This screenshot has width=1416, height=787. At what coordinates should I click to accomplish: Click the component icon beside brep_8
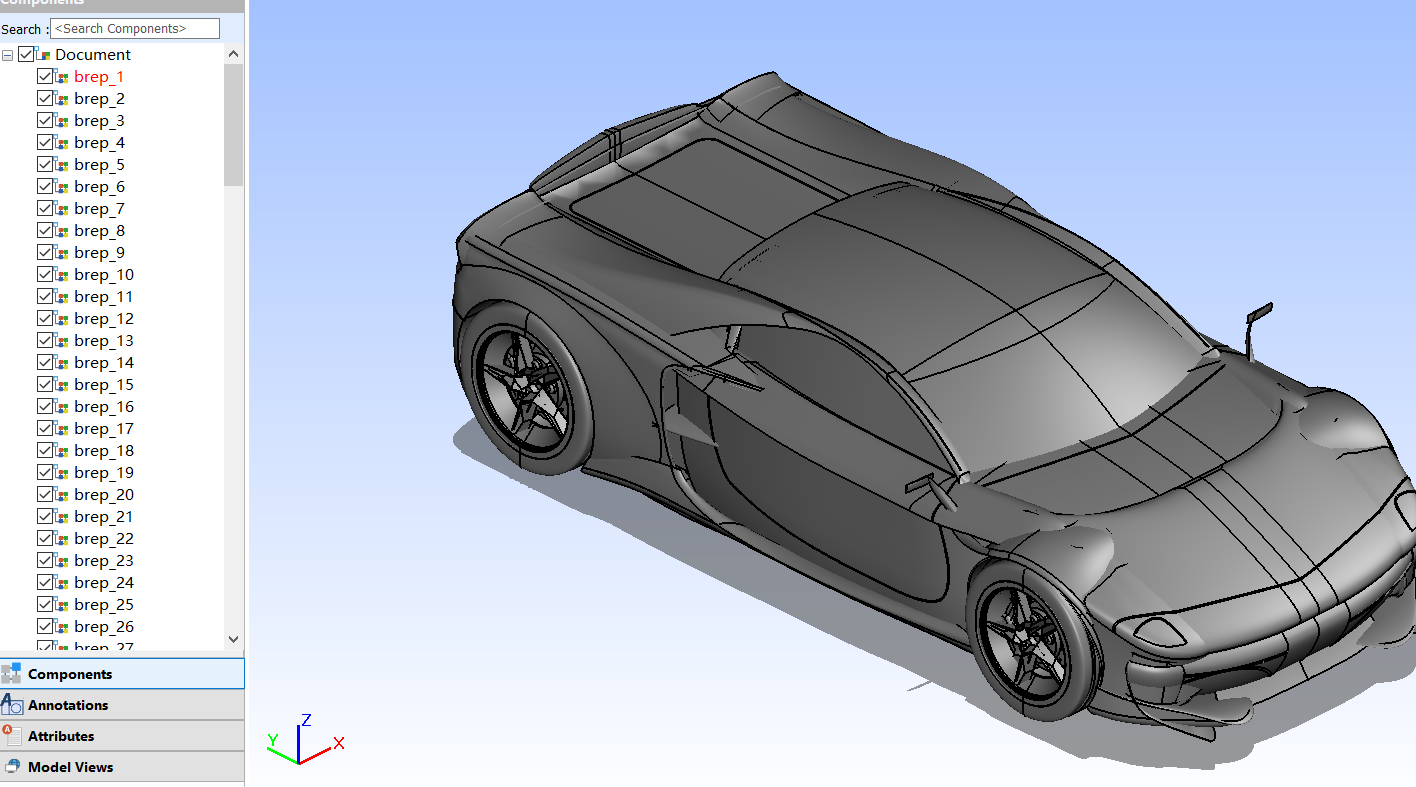(x=62, y=230)
